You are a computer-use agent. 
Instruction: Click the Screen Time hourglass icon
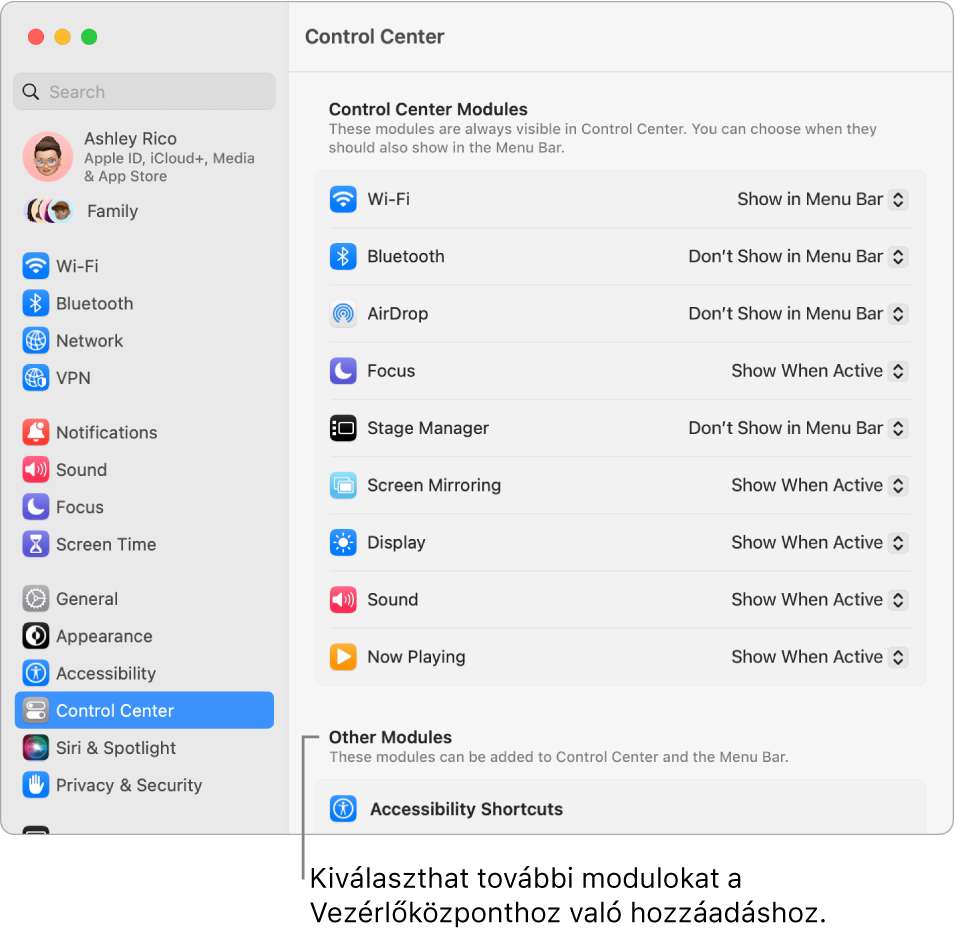pos(35,544)
